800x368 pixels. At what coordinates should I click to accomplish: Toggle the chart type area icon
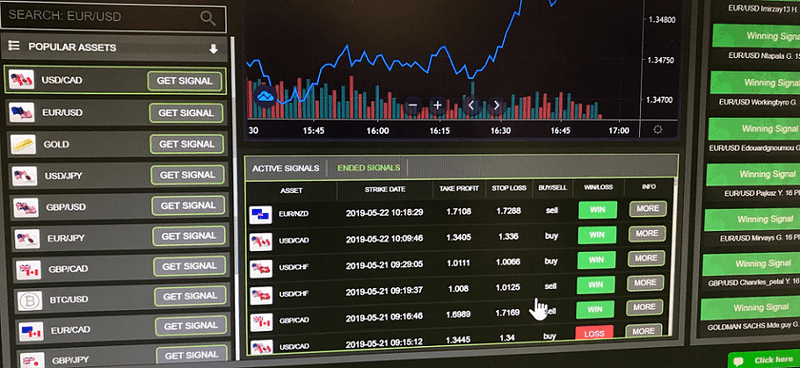click(x=266, y=95)
